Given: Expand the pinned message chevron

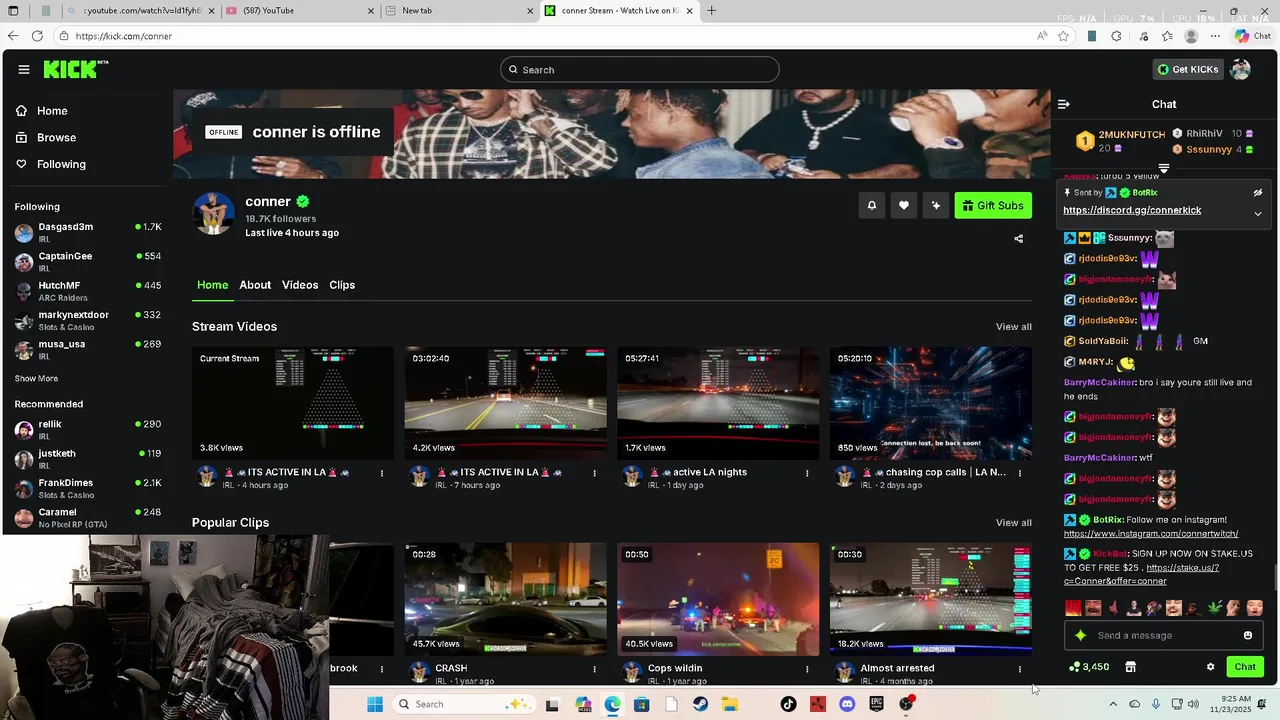Looking at the screenshot, I should click(1258, 213).
